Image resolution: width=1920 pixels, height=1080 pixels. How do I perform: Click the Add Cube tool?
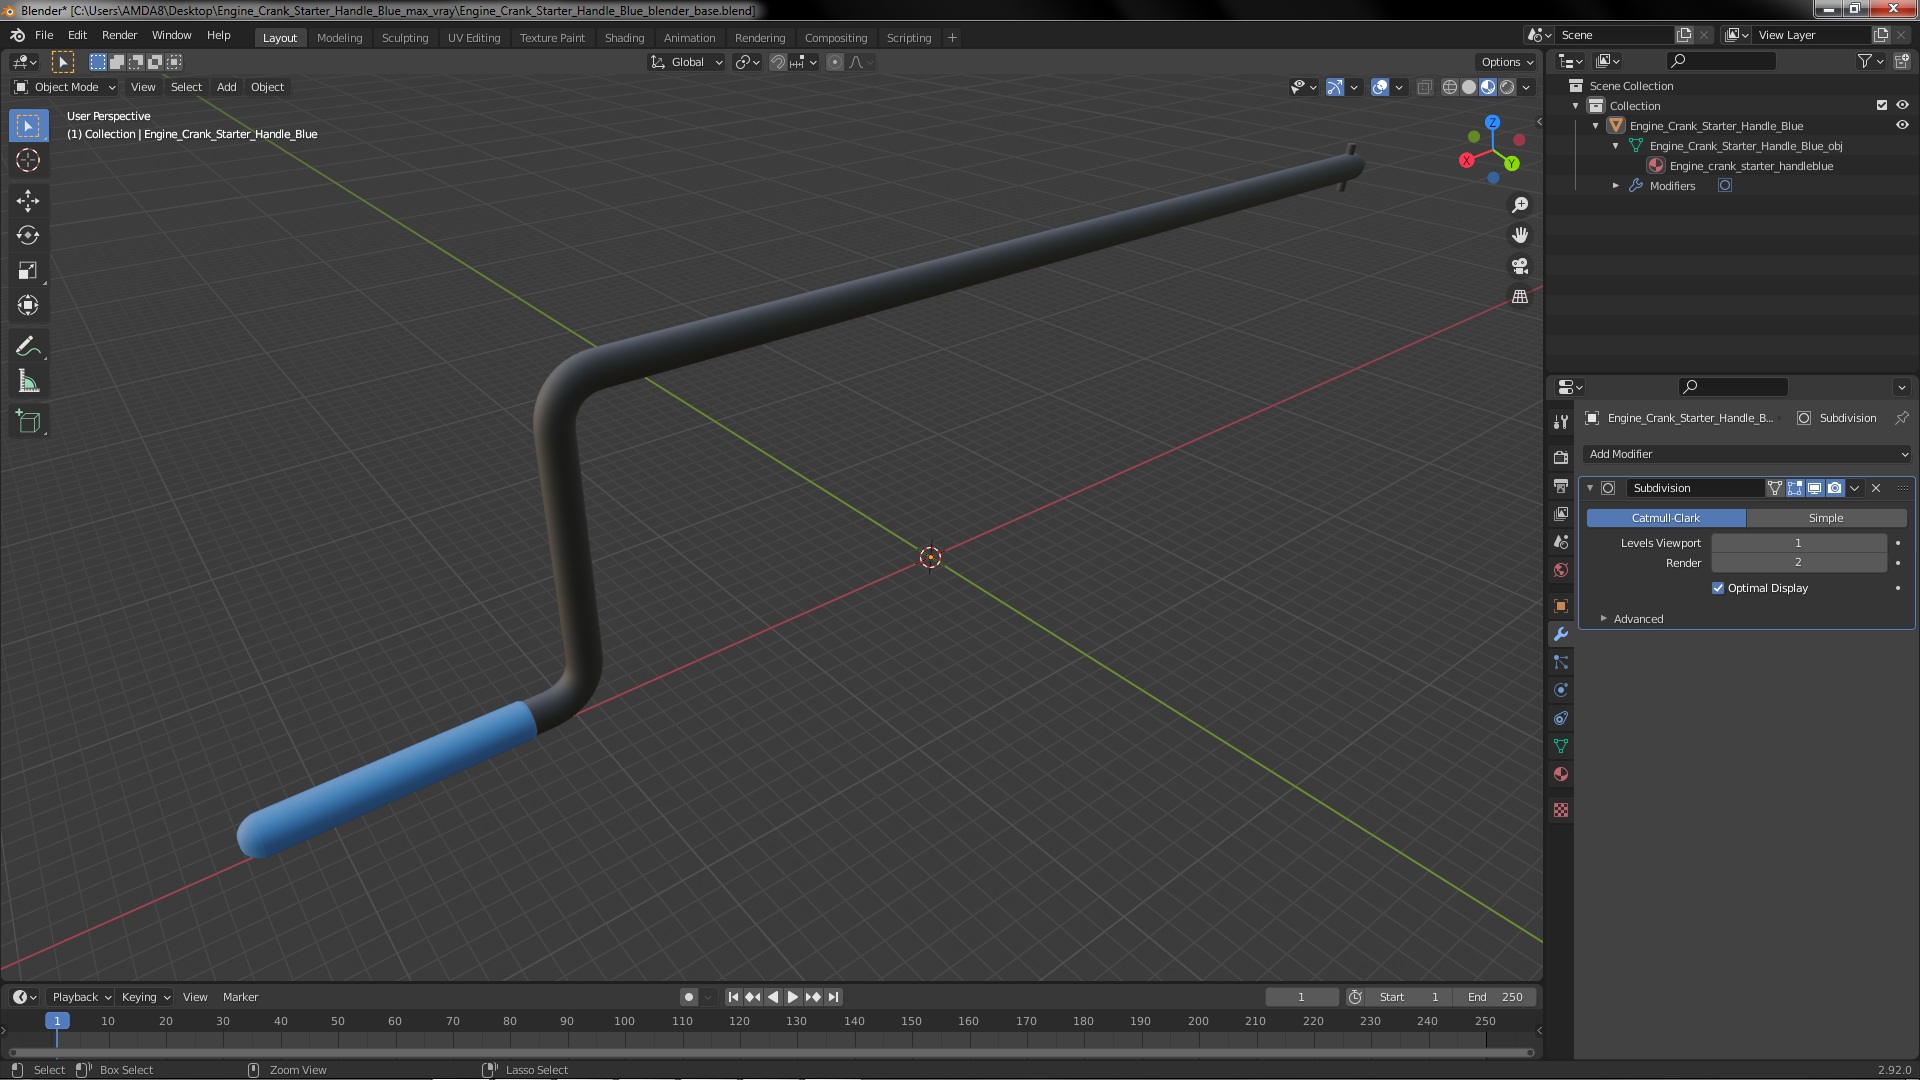click(x=28, y=421)
